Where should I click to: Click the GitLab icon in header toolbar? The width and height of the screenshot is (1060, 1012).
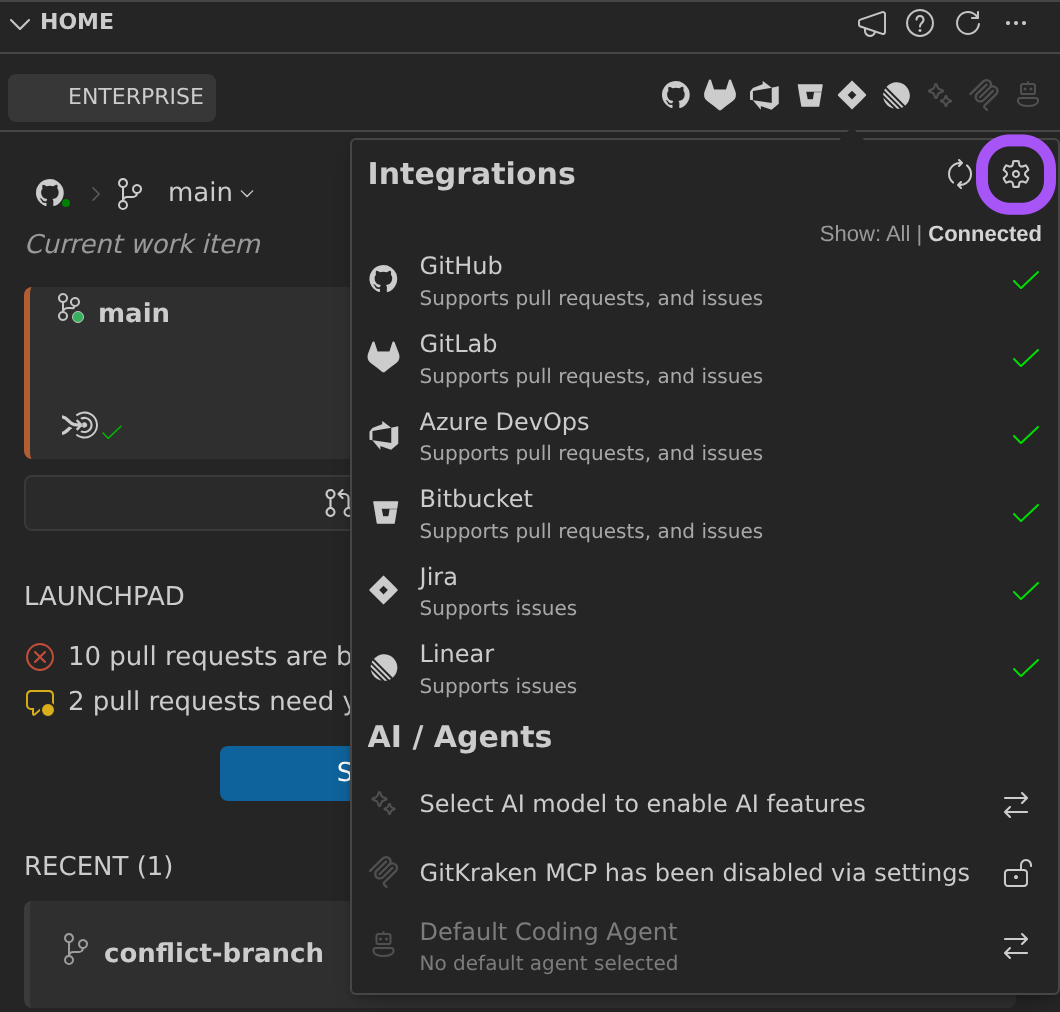[x=720, y=95]
